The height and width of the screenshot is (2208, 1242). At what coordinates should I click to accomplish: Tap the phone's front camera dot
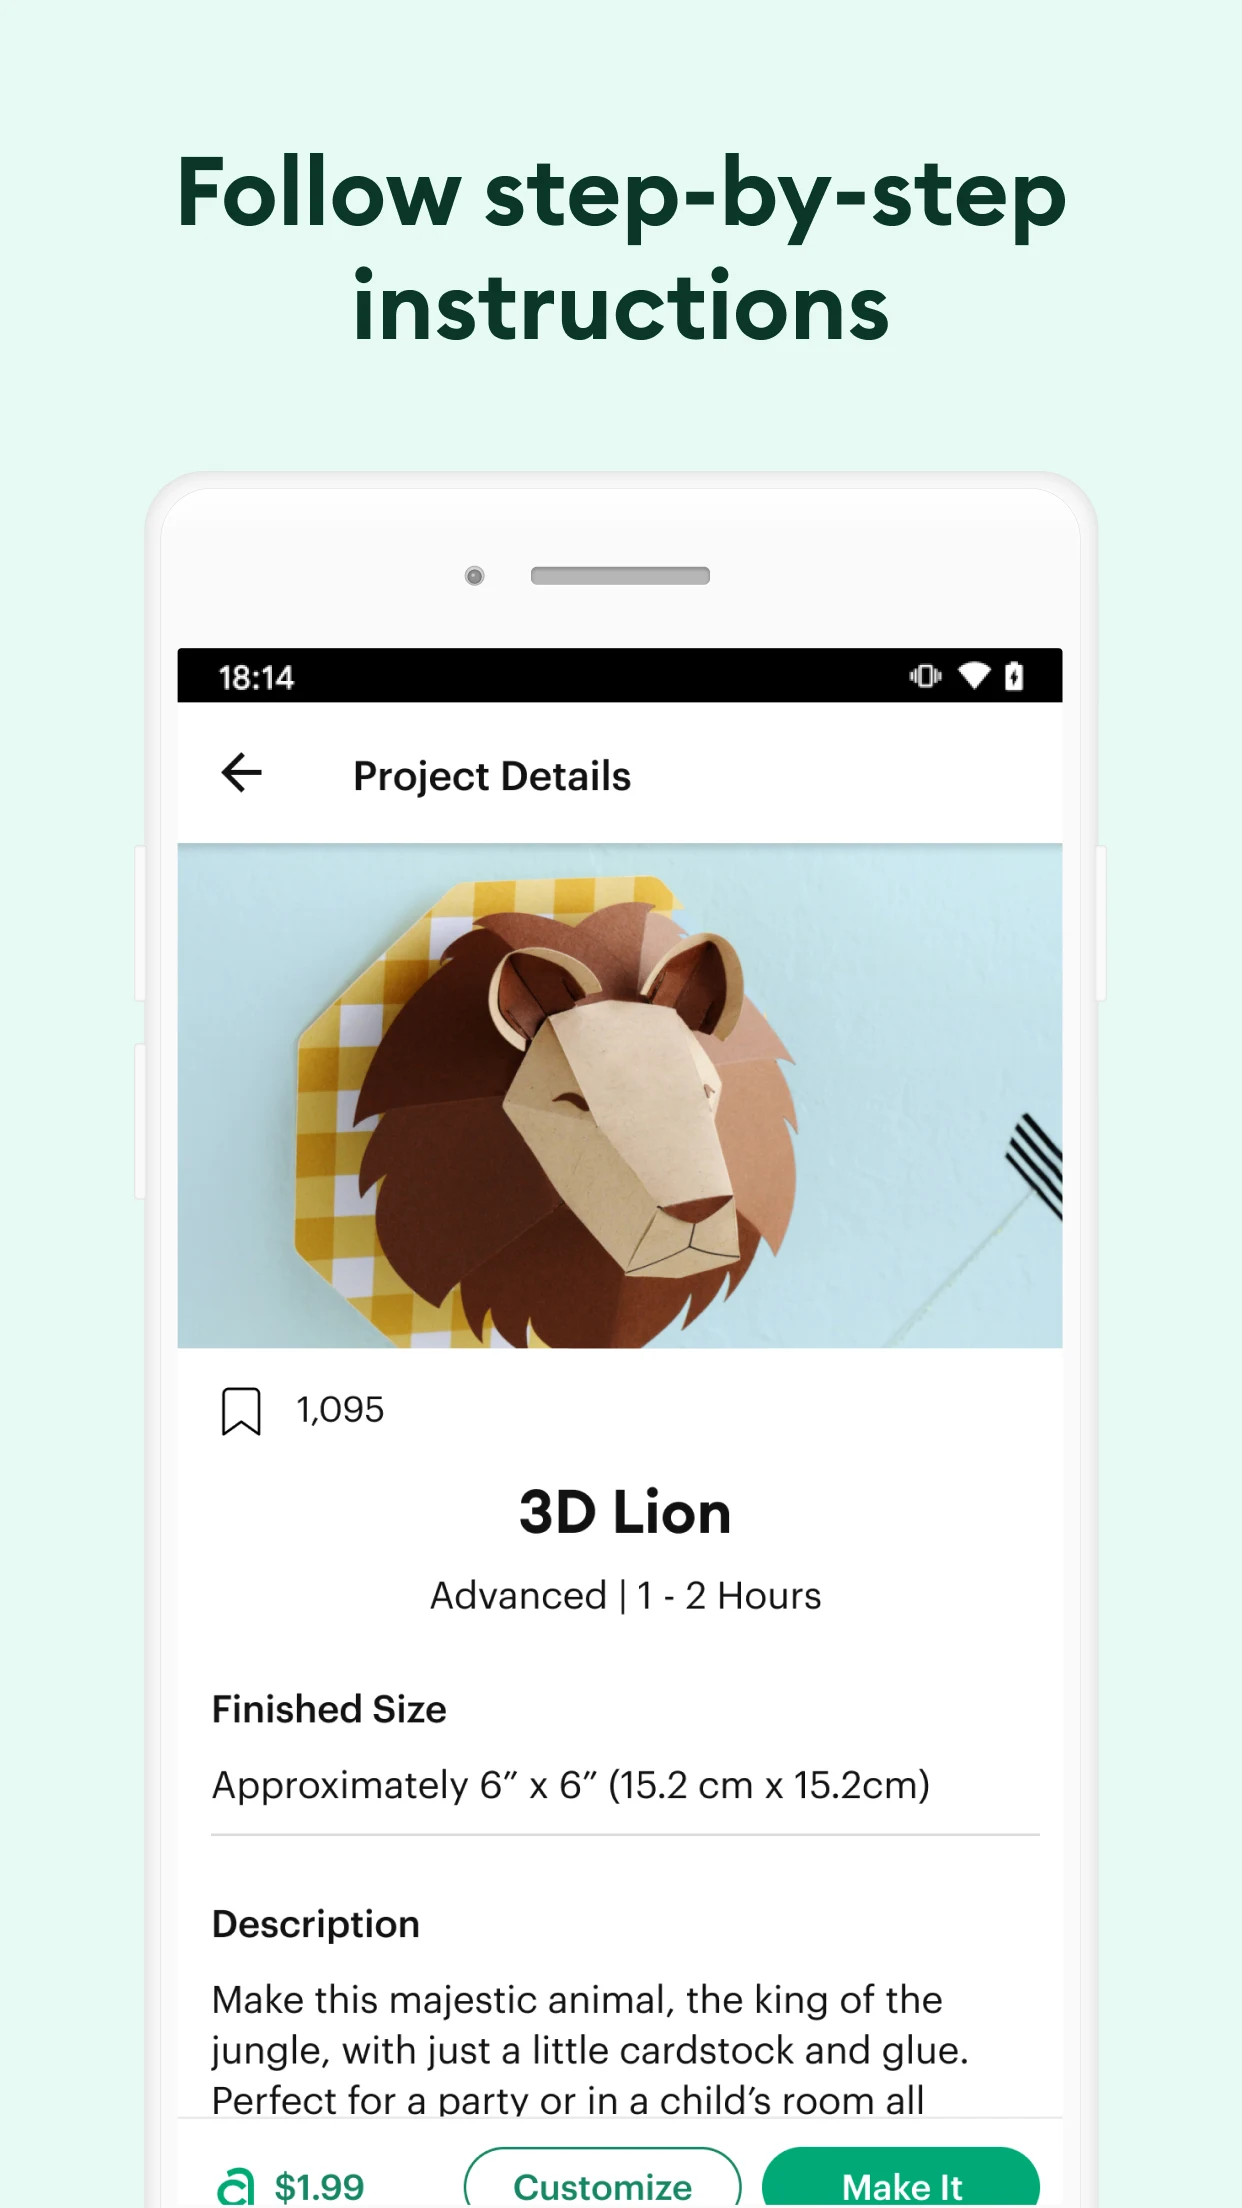[475, 576]
